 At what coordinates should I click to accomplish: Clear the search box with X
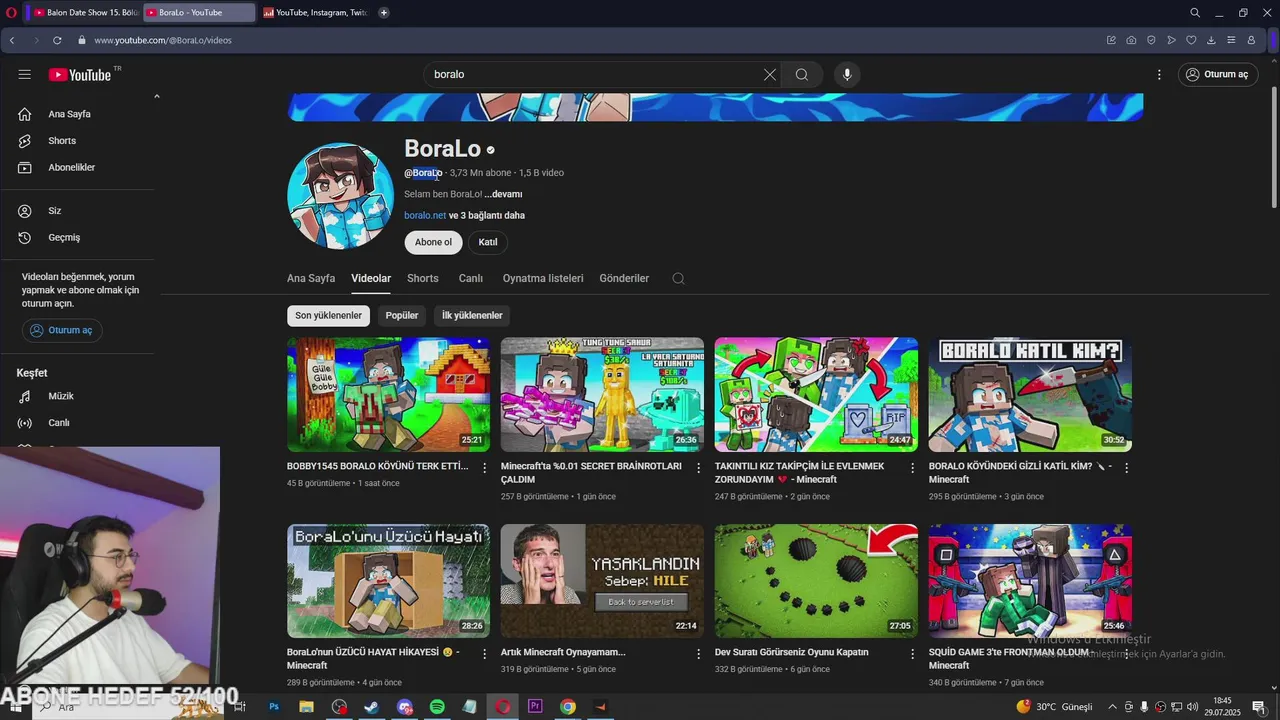tap(770, 74)
